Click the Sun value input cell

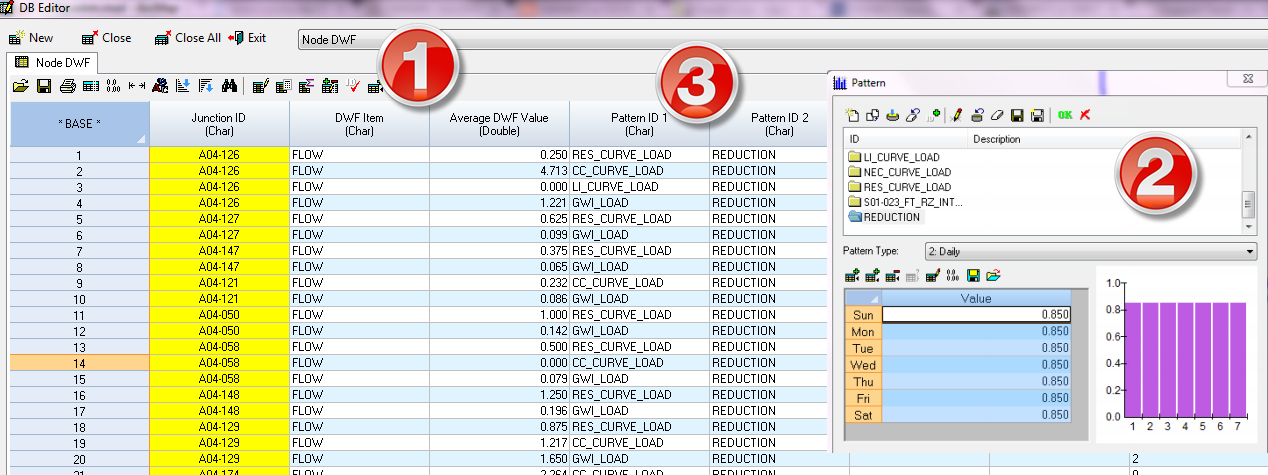point(976,314)
